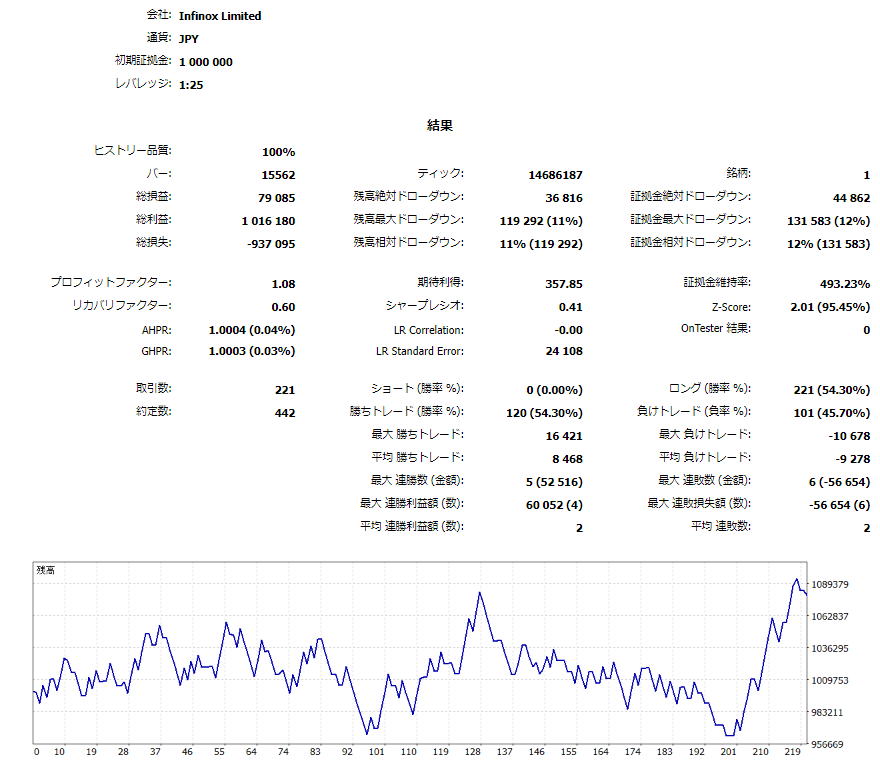Image resolution: width=880 pixels, height=763 pixels.
Task: Click largest winning trade value 16 421
Action: [564, 436]
